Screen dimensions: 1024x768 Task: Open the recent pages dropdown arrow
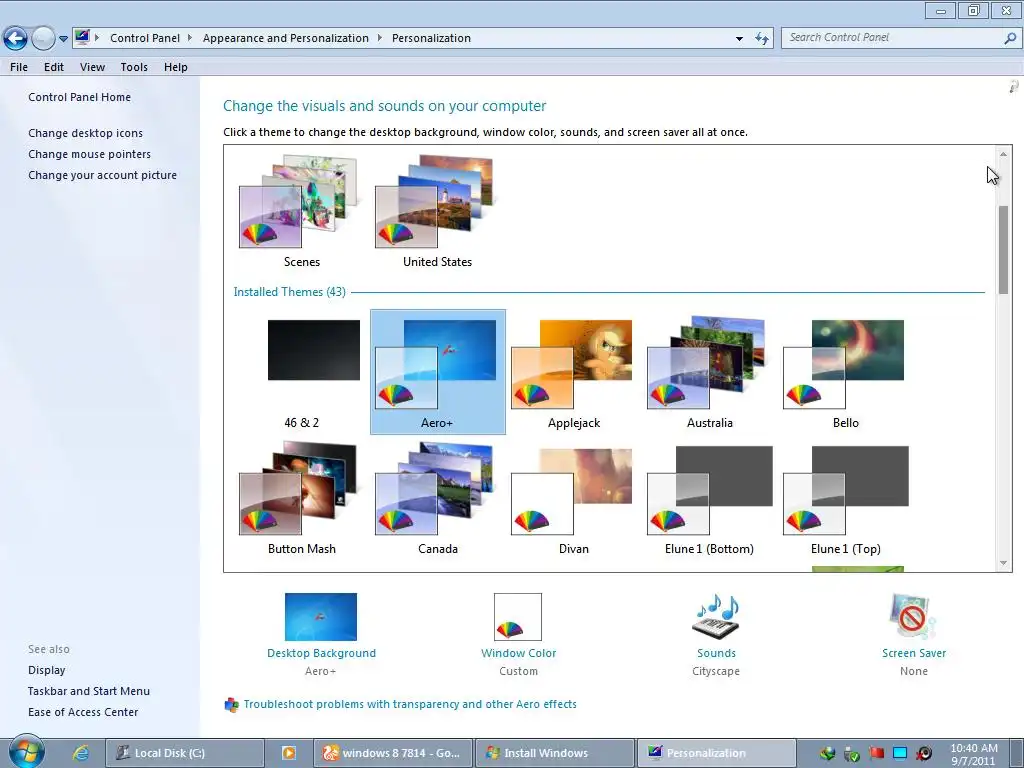(63, 39)
